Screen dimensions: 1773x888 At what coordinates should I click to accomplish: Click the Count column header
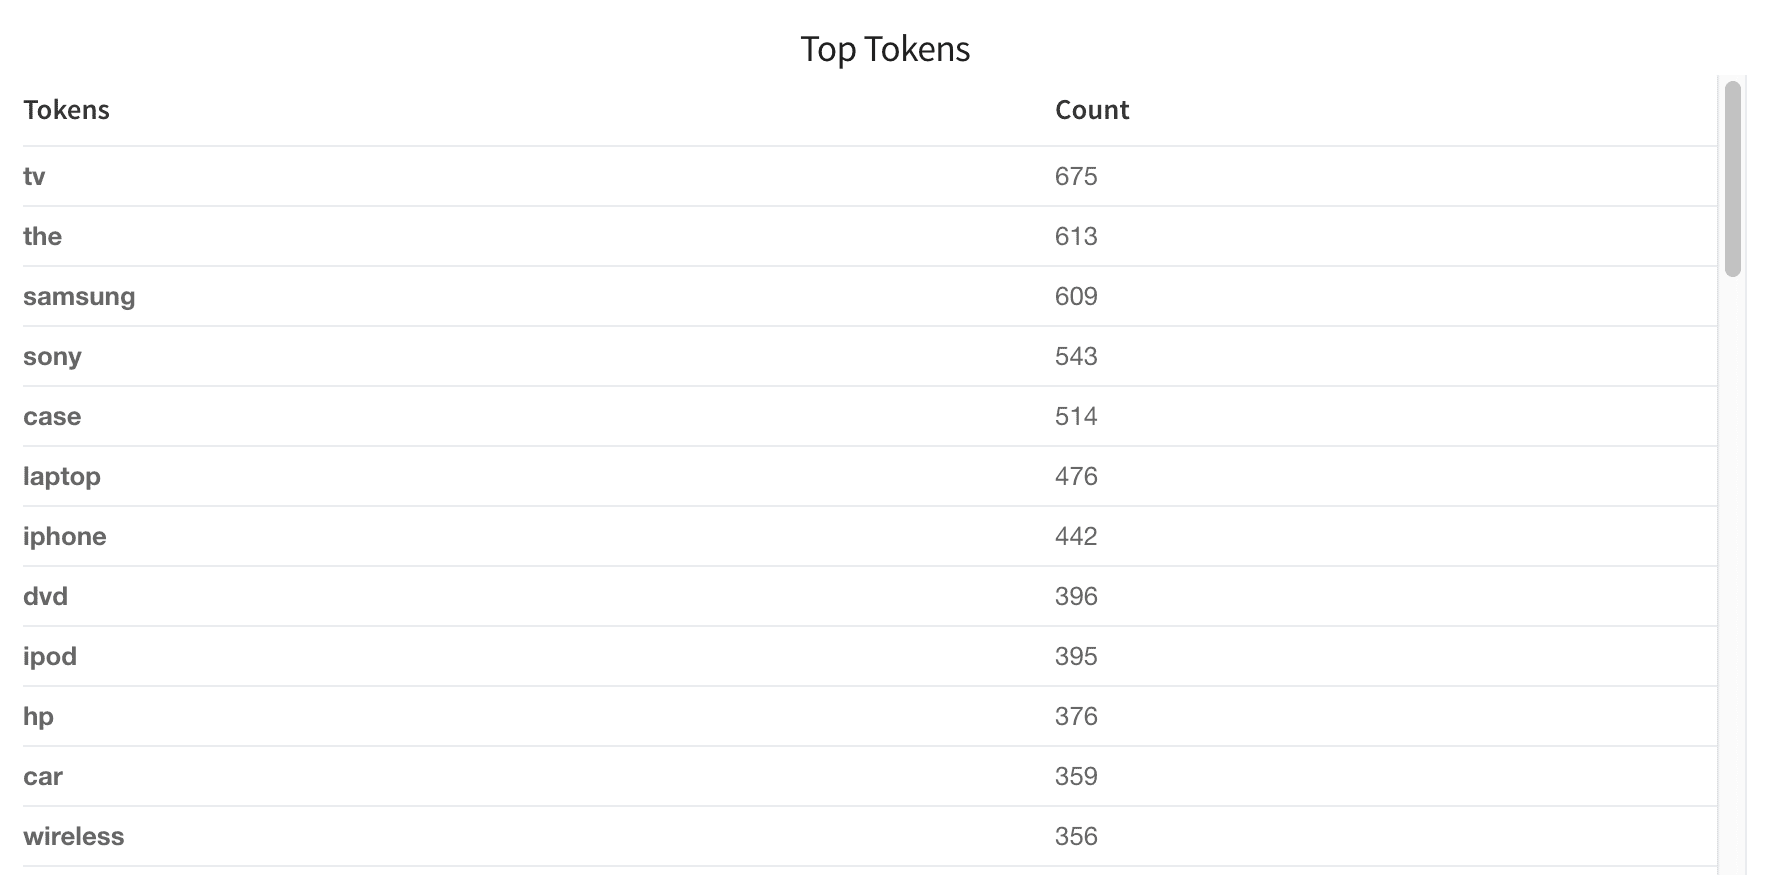pos(1091,110)
